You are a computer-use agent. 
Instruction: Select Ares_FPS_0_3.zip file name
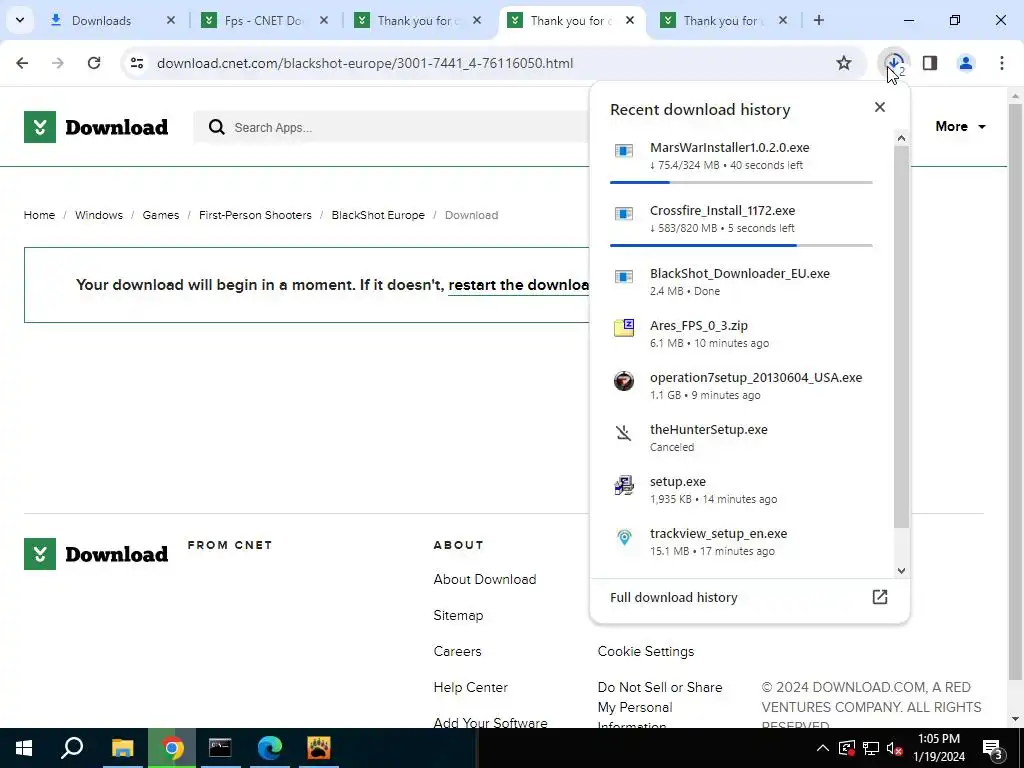tap(699, 325)
